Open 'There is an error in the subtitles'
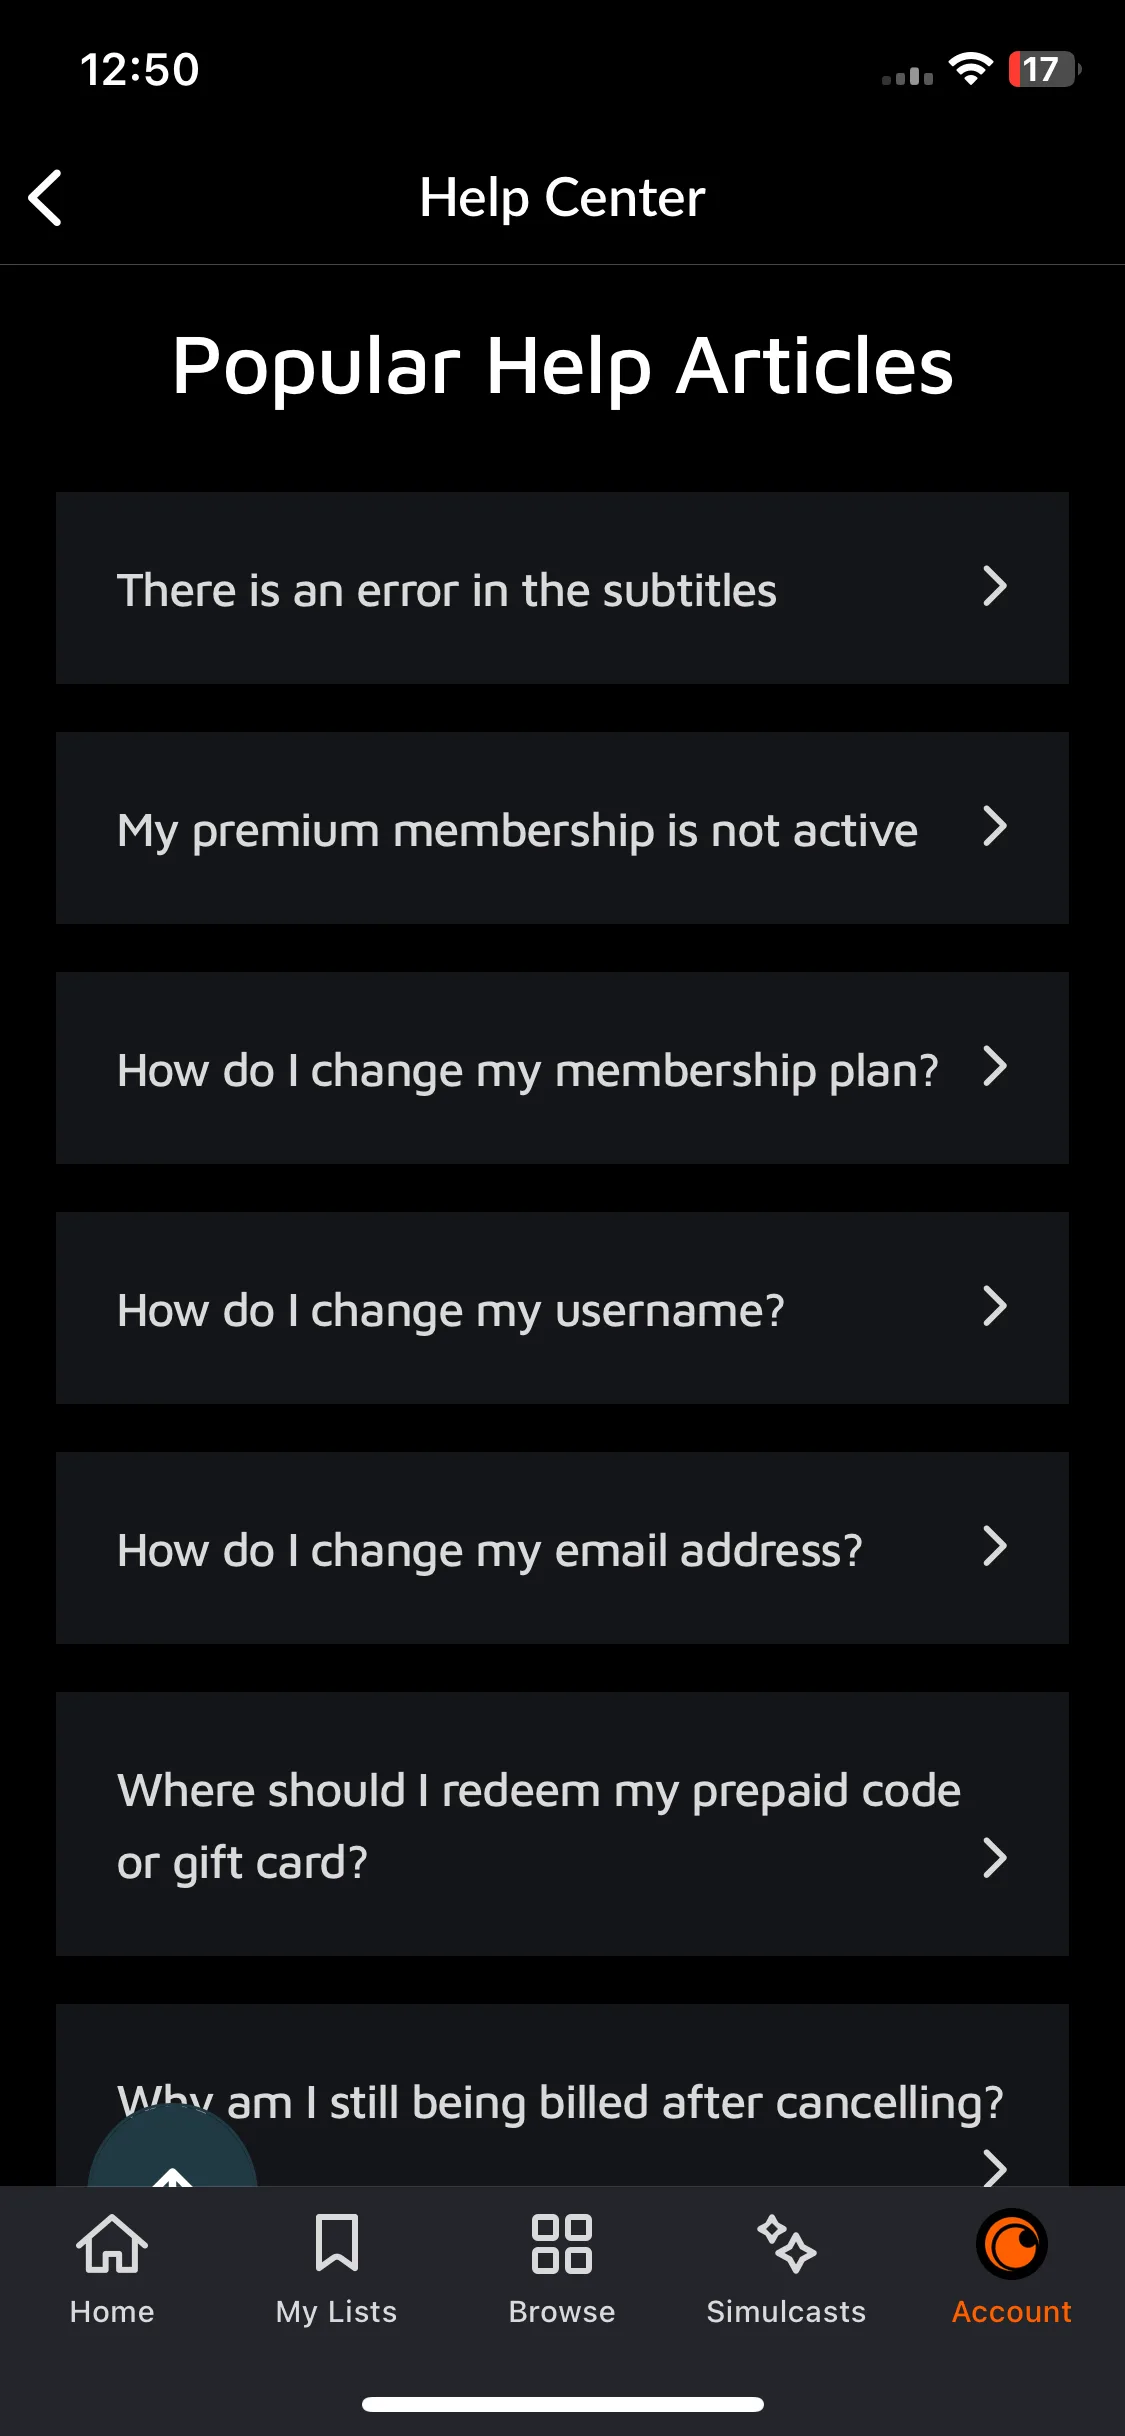Image resolution: width=1125 pixels, height=2436 pixels. point(562,588)
